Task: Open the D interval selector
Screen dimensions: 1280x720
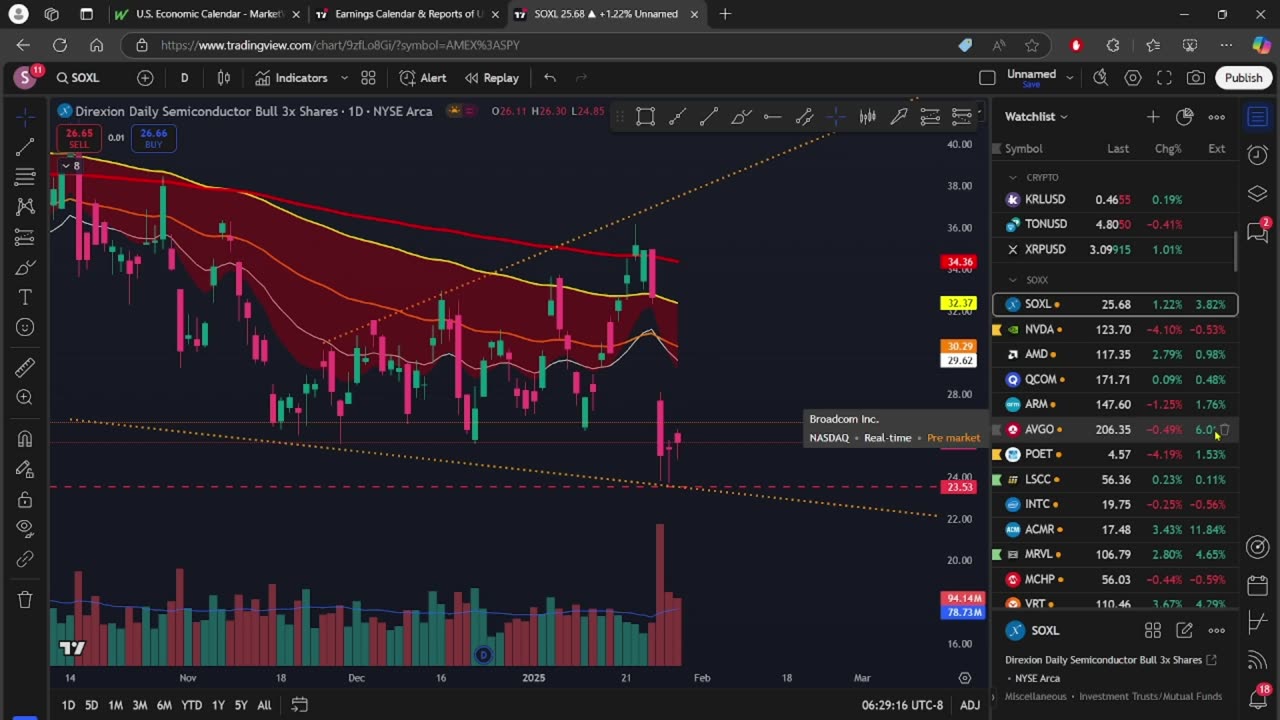Action: [184, 78]
